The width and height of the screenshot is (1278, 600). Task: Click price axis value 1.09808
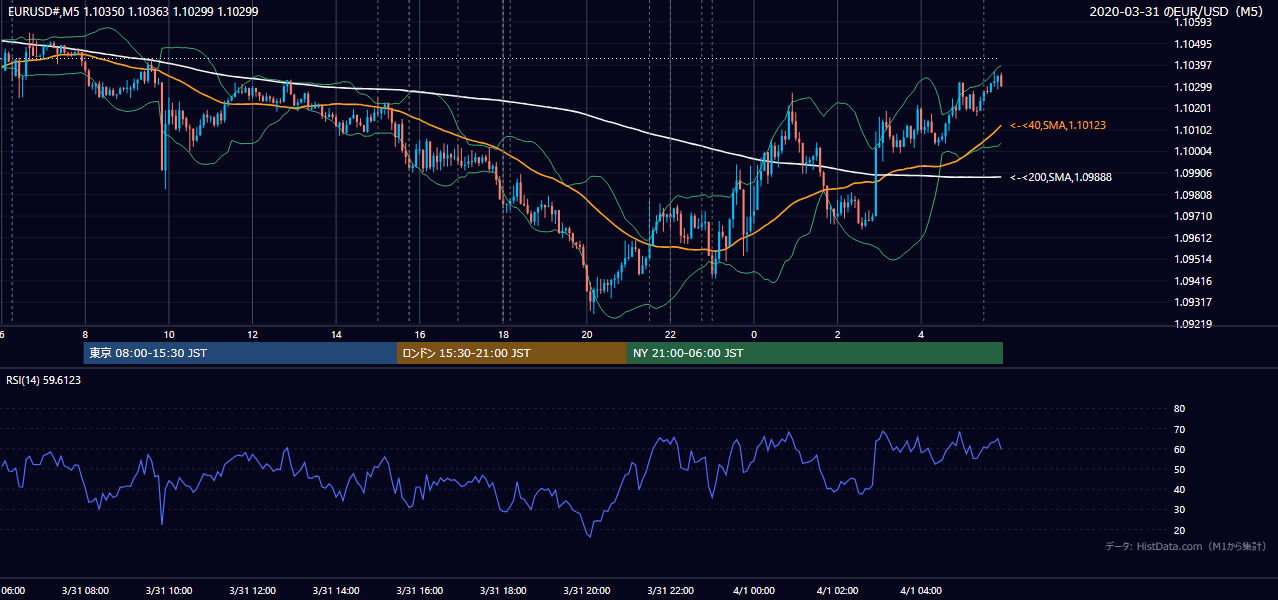coord(1193,195)
